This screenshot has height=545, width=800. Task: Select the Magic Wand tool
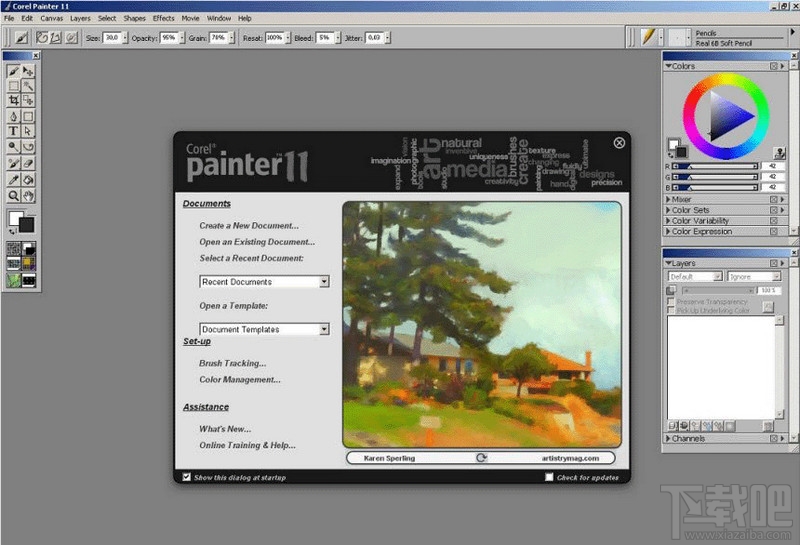click(x=28, y=86)
